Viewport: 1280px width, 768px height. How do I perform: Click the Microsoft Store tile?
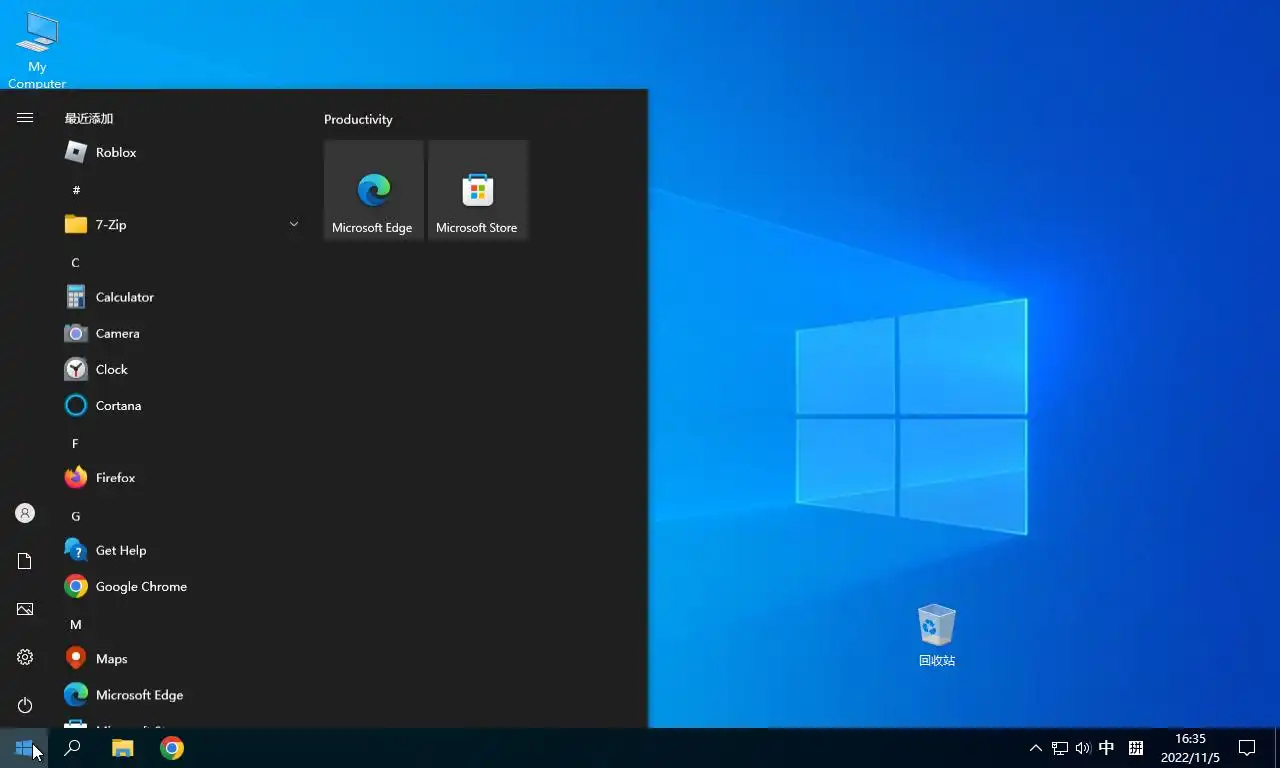pos(478,190)
